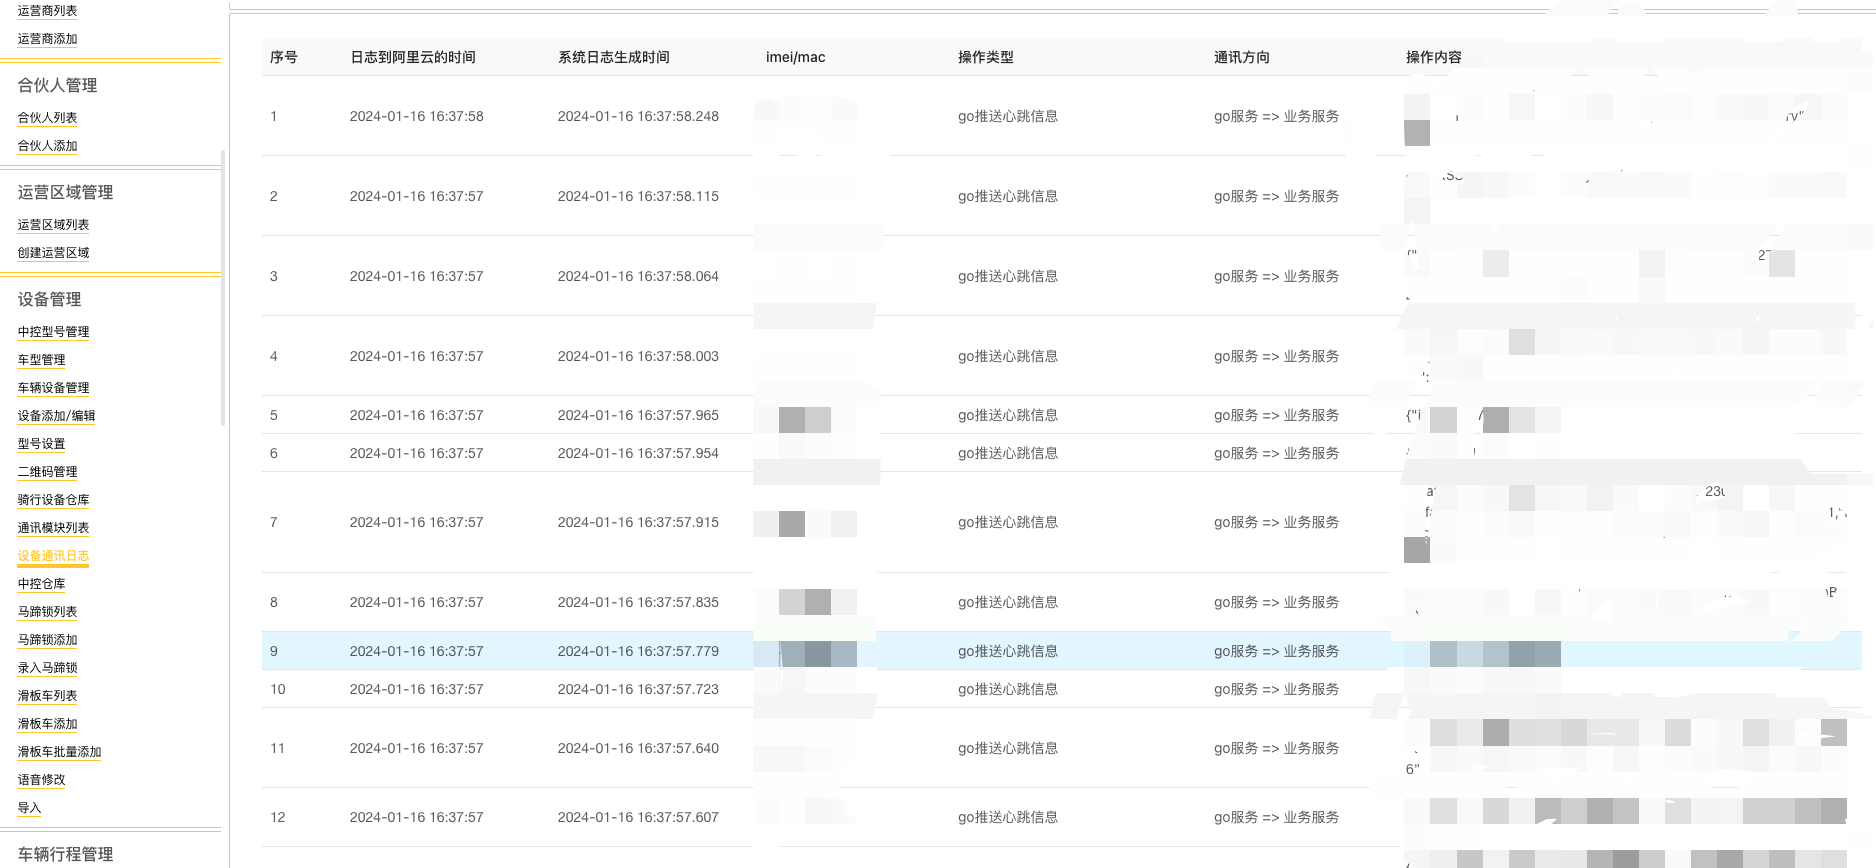1876x868 pixels.
Task: Open 语音修改 link
Action: pos(41,780)
